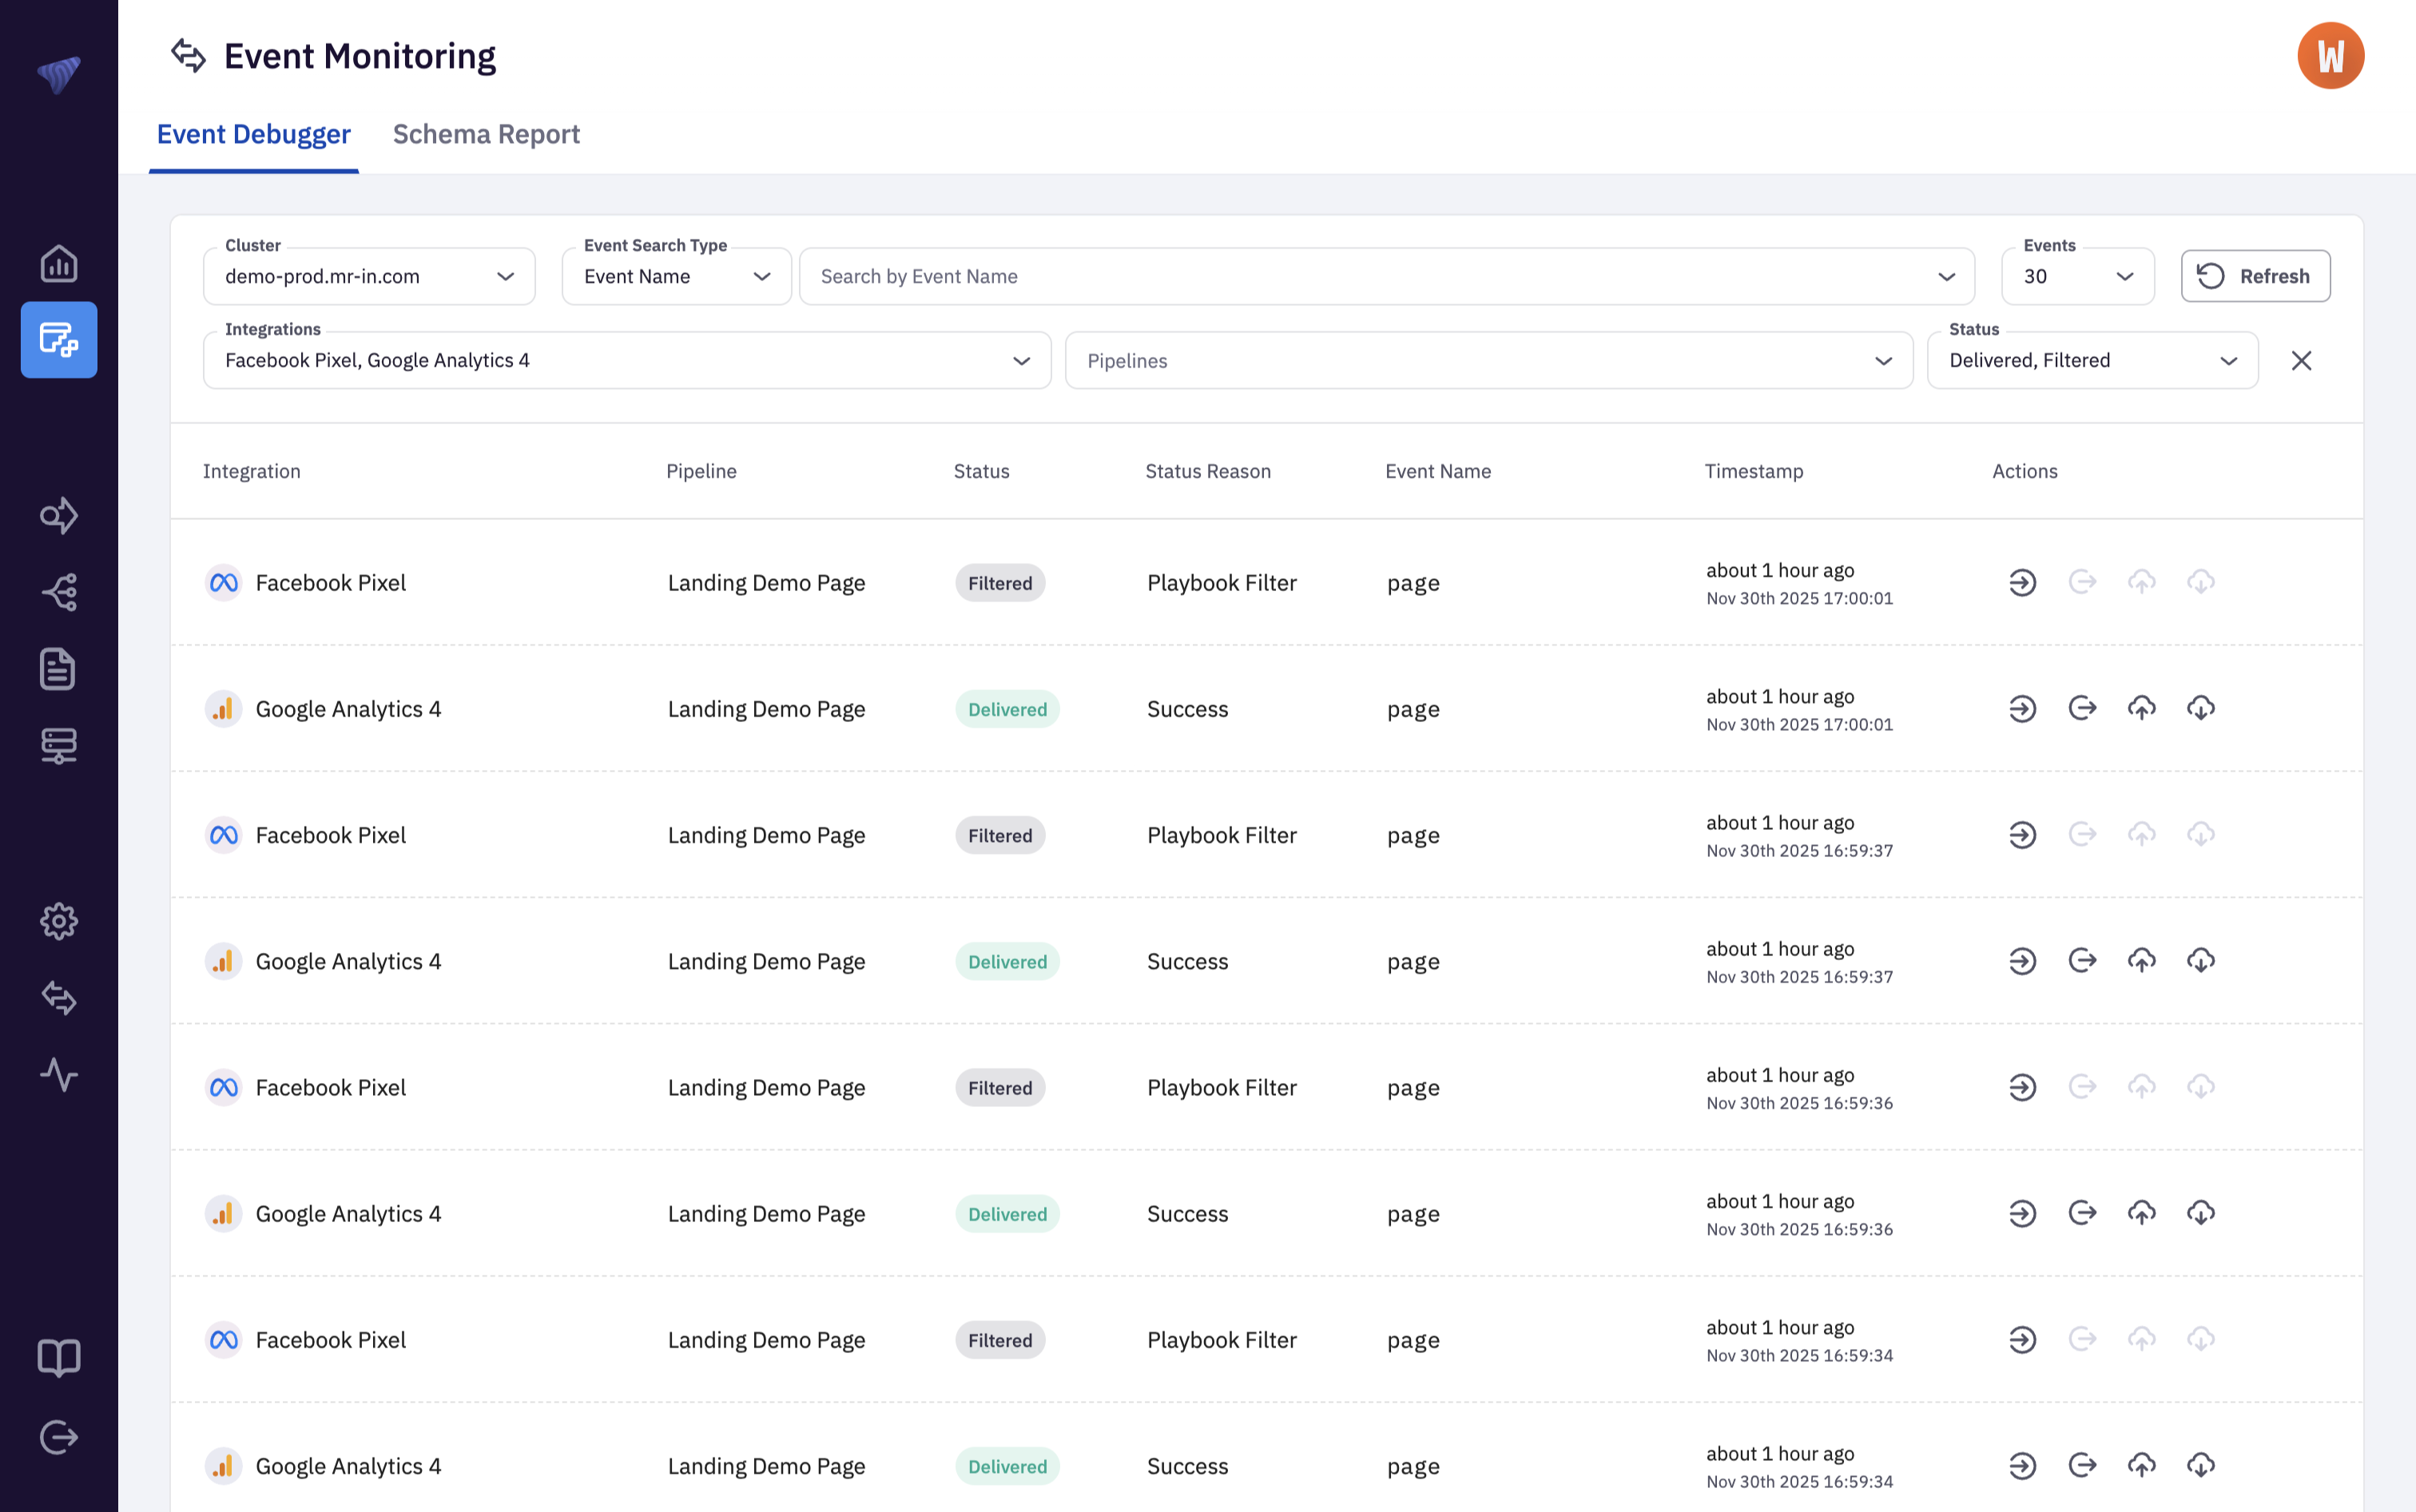Click the settings gear in sidebar
Image resolution: width=2416 pixels, height=1512 pixels.
(58, 921)
